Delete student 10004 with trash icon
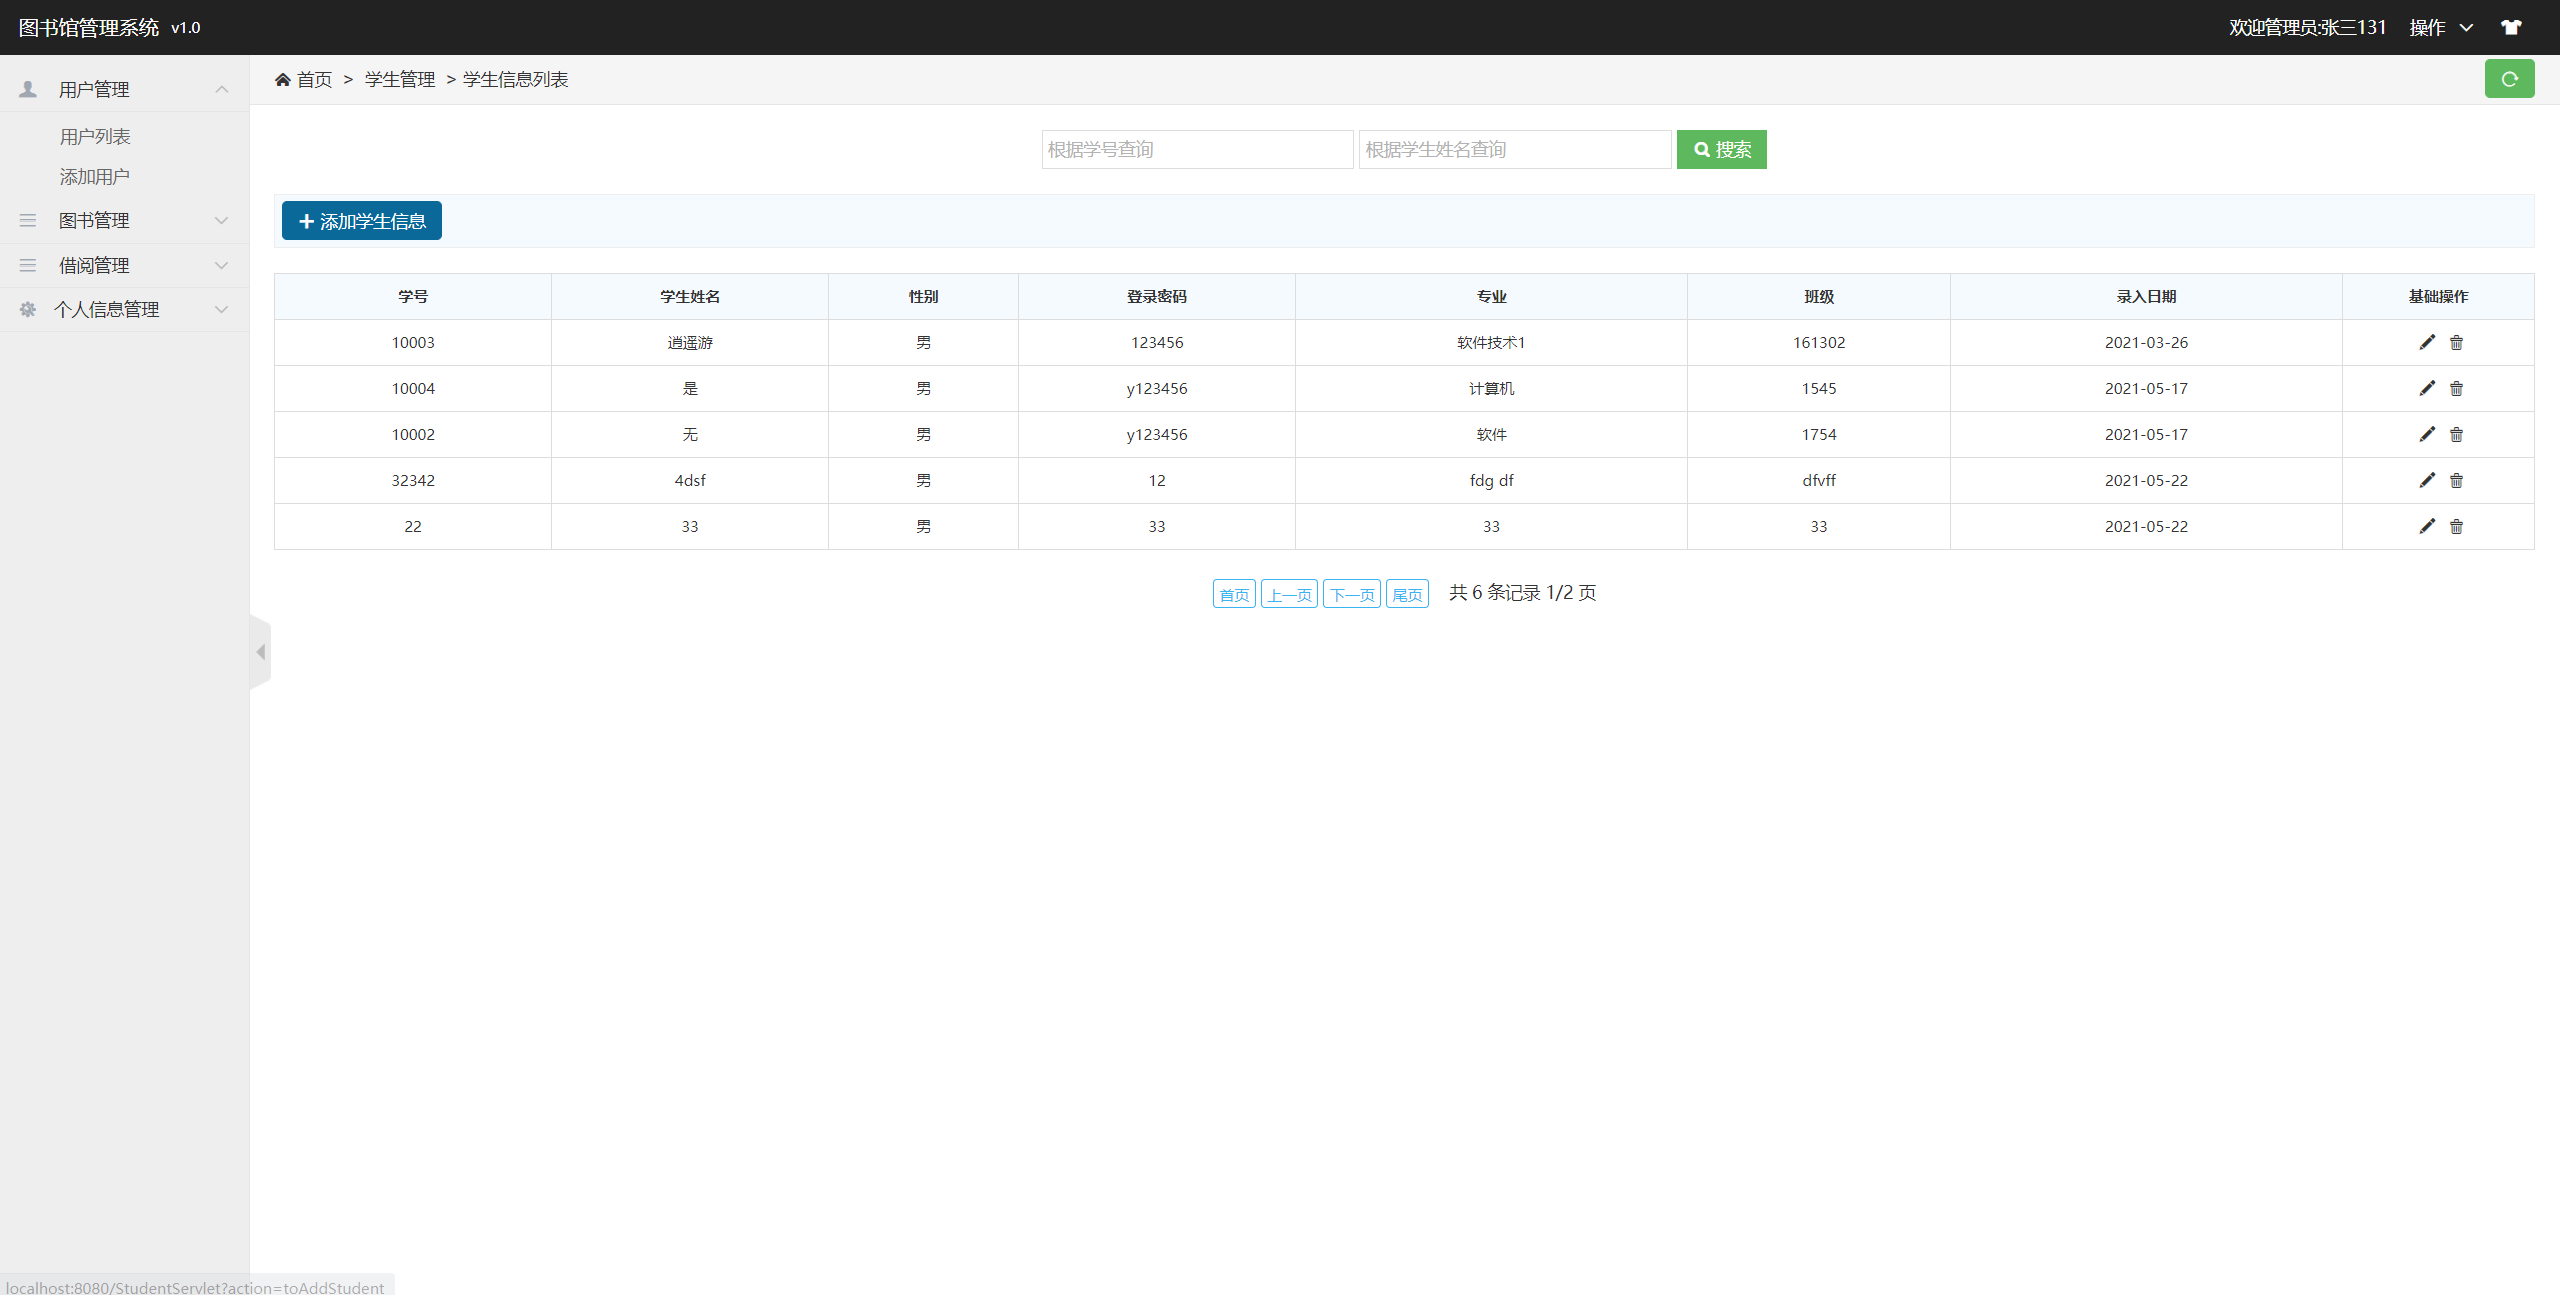The height and width of the screenshot is (1295, 2560). click(x=2456, y=388)
